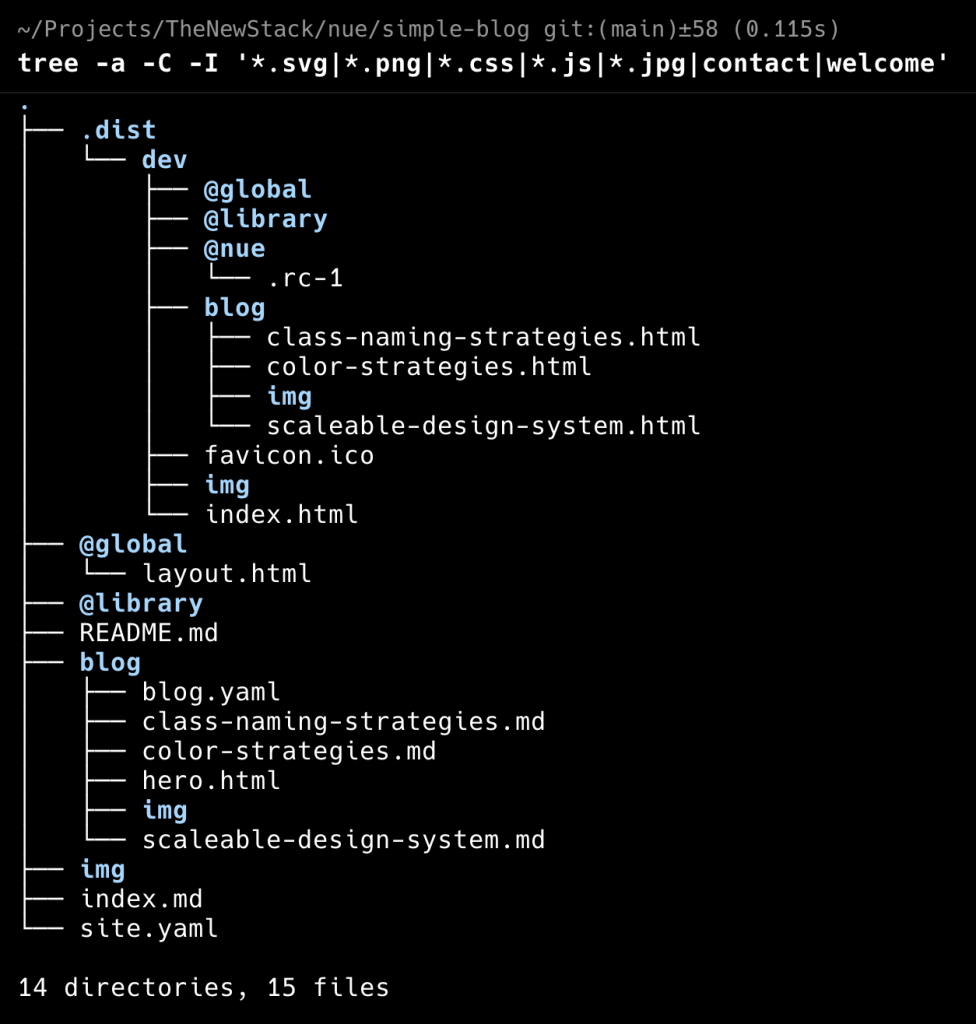
Task: Click the 14 directories, 15 files summary
Action: 203,987
